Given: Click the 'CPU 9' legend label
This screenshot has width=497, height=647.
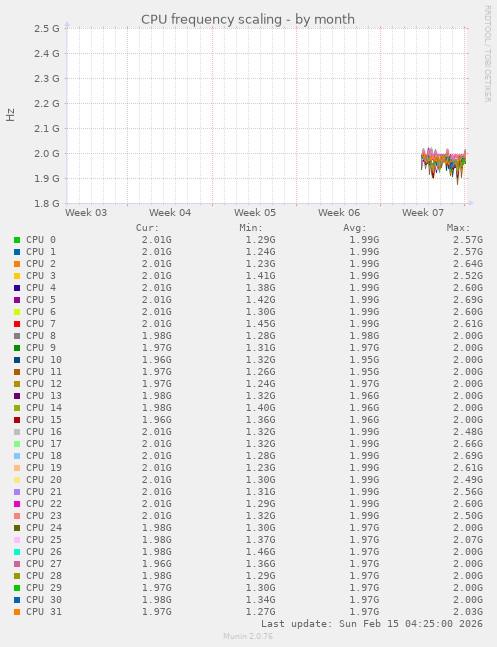Looking at the screenshot, I should coord(41,348).
